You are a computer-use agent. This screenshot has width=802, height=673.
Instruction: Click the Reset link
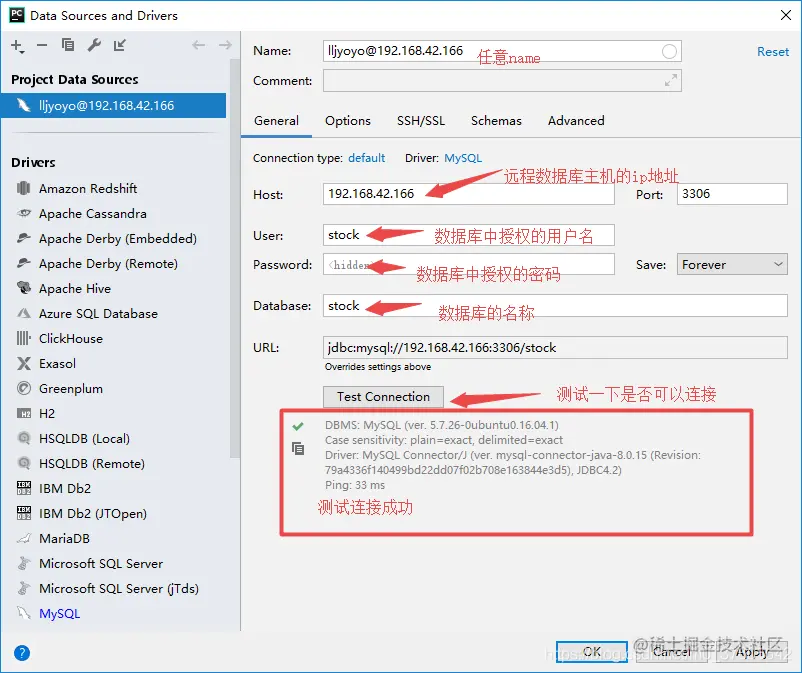pos(773,52)
